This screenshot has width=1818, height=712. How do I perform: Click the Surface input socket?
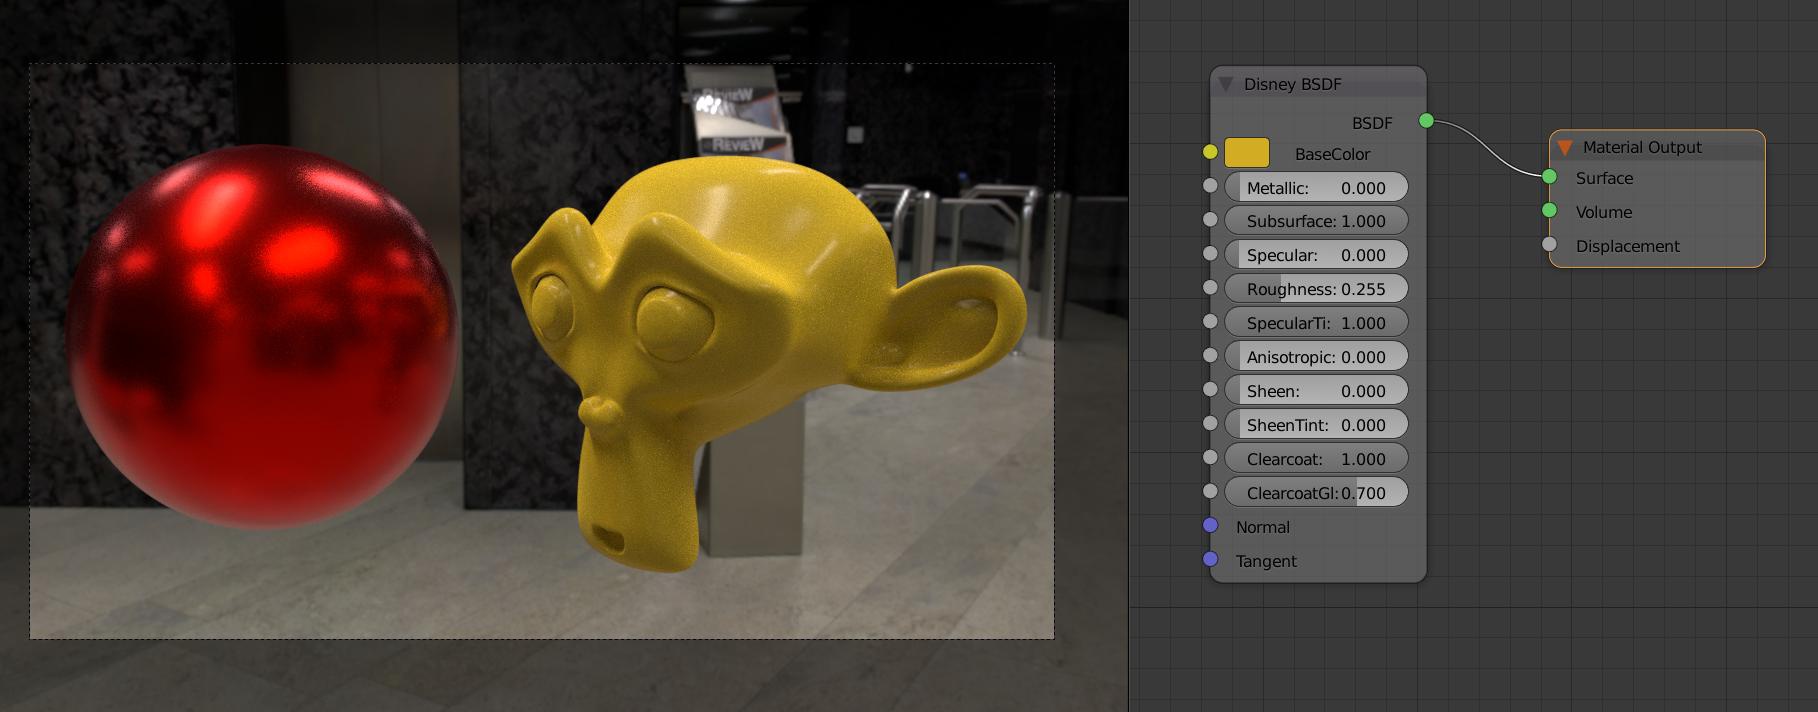[1549, 177]
